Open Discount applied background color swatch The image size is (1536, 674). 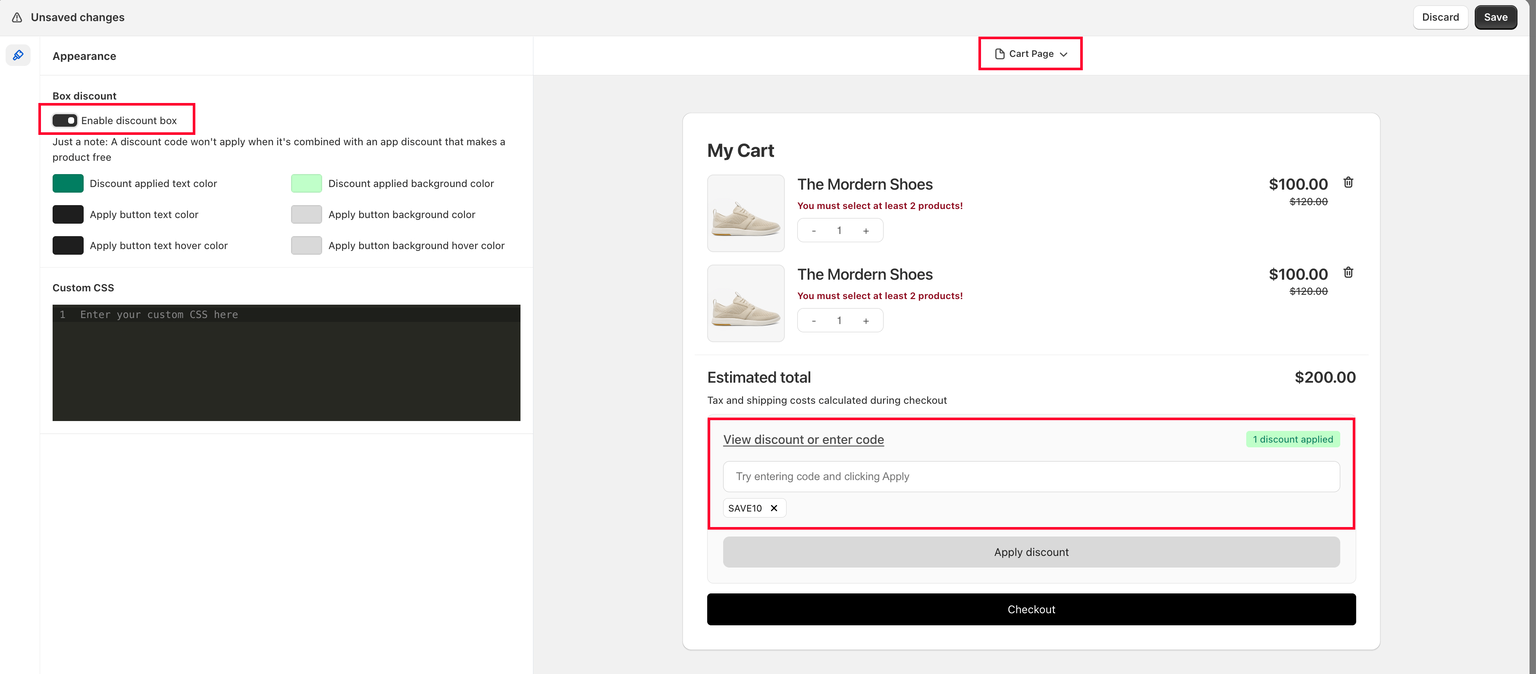[x=306, y=184]
